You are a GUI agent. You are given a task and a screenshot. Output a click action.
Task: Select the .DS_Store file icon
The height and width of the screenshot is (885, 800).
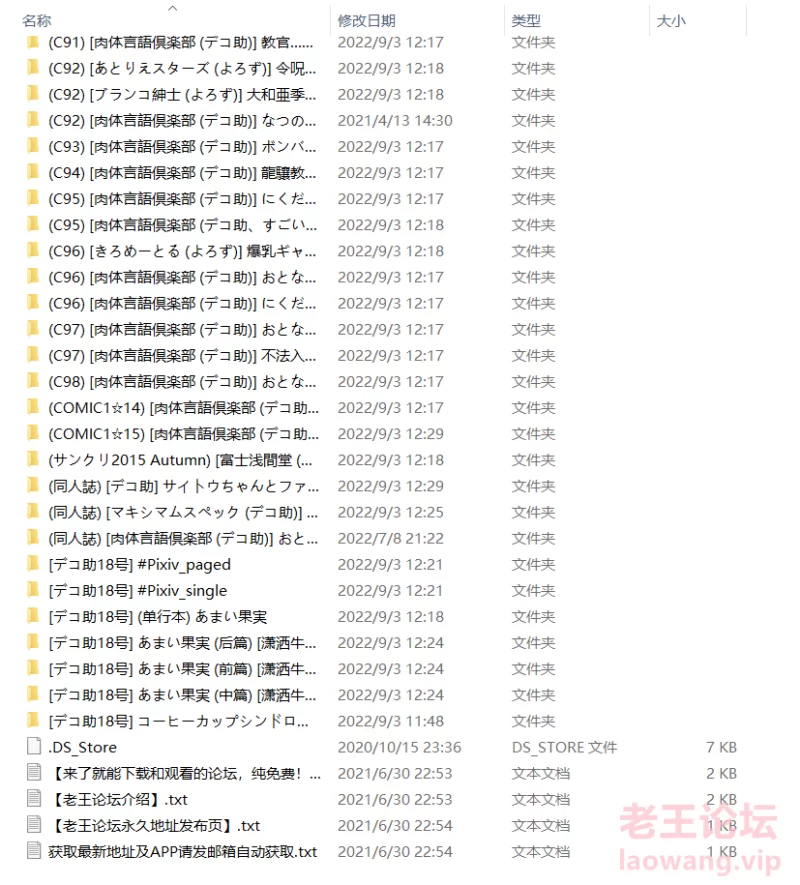click(x=34, y=746)
